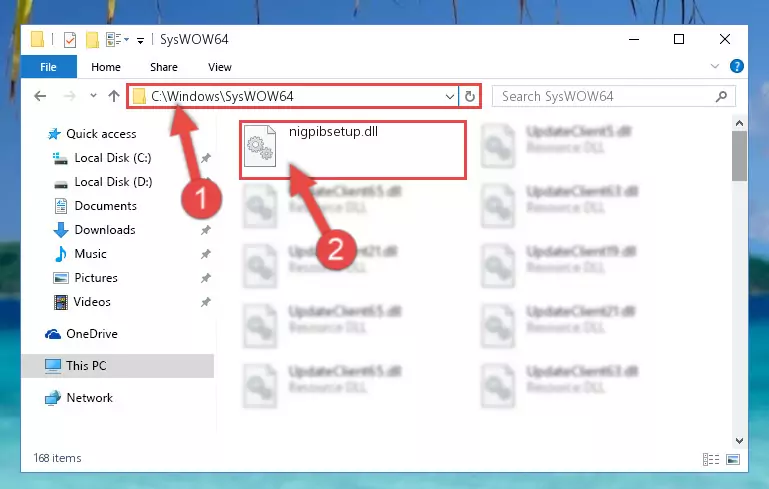Go back with the left arrow
The image size is (769, 489).
40,96
